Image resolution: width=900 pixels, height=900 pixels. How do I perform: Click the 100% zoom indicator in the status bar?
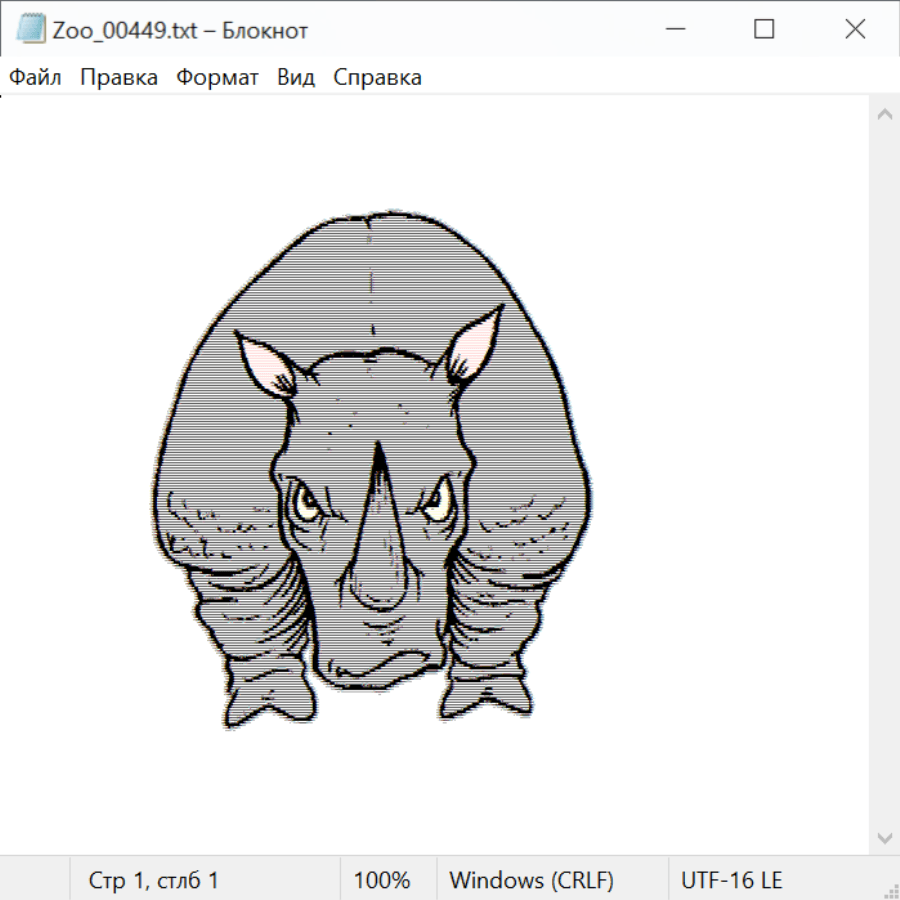click(382, 881)
